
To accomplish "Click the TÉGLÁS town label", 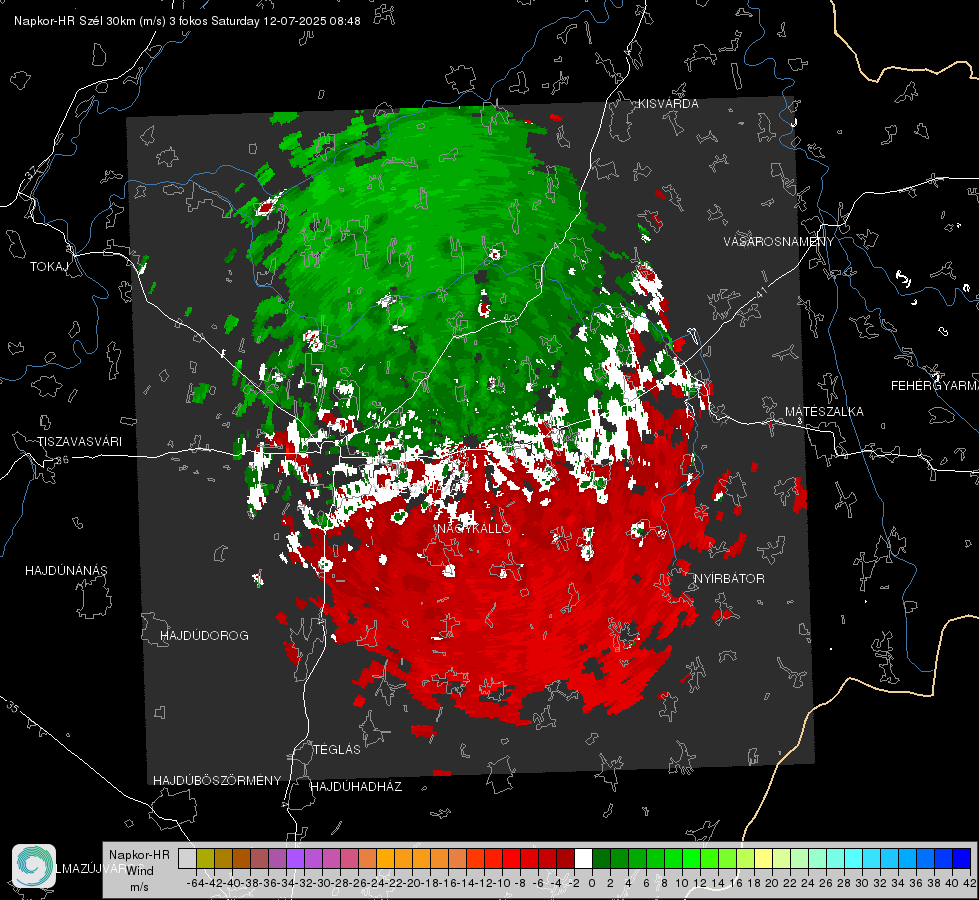I will (x=337, y=749).
